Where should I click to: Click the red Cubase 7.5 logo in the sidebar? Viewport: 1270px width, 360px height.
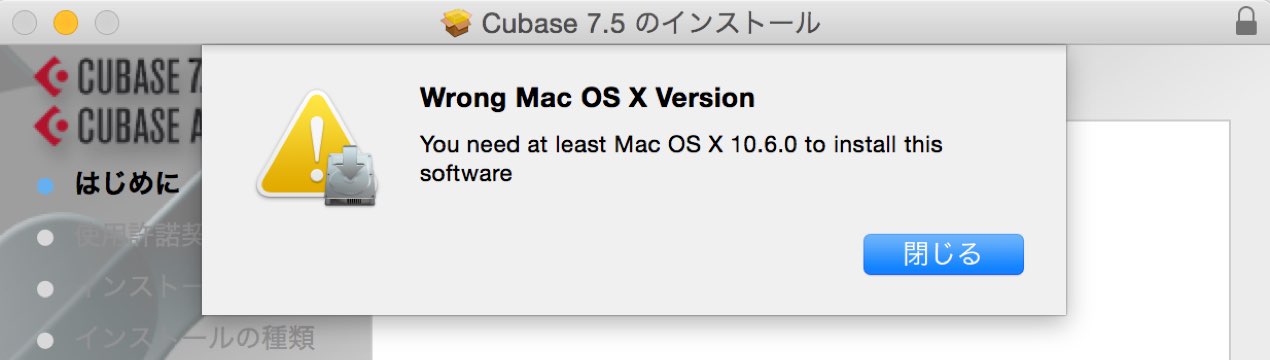coord(118,76)
